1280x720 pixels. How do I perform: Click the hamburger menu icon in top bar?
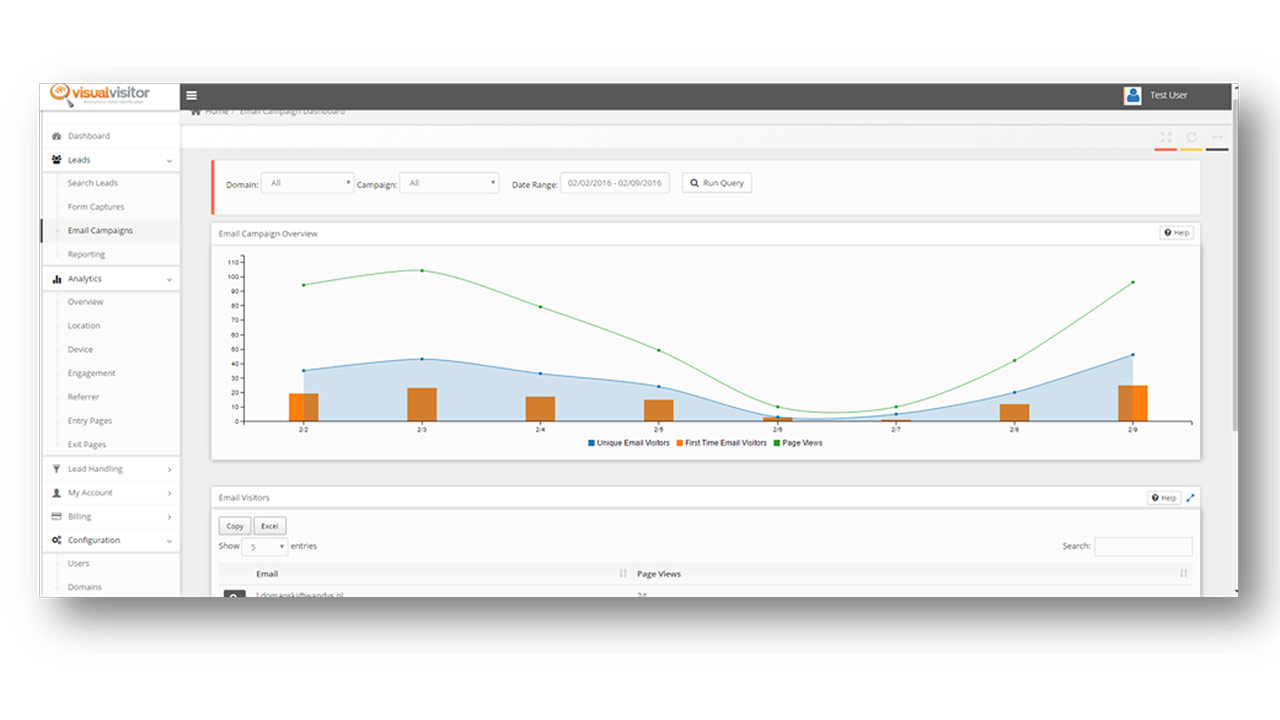(192, 96)
